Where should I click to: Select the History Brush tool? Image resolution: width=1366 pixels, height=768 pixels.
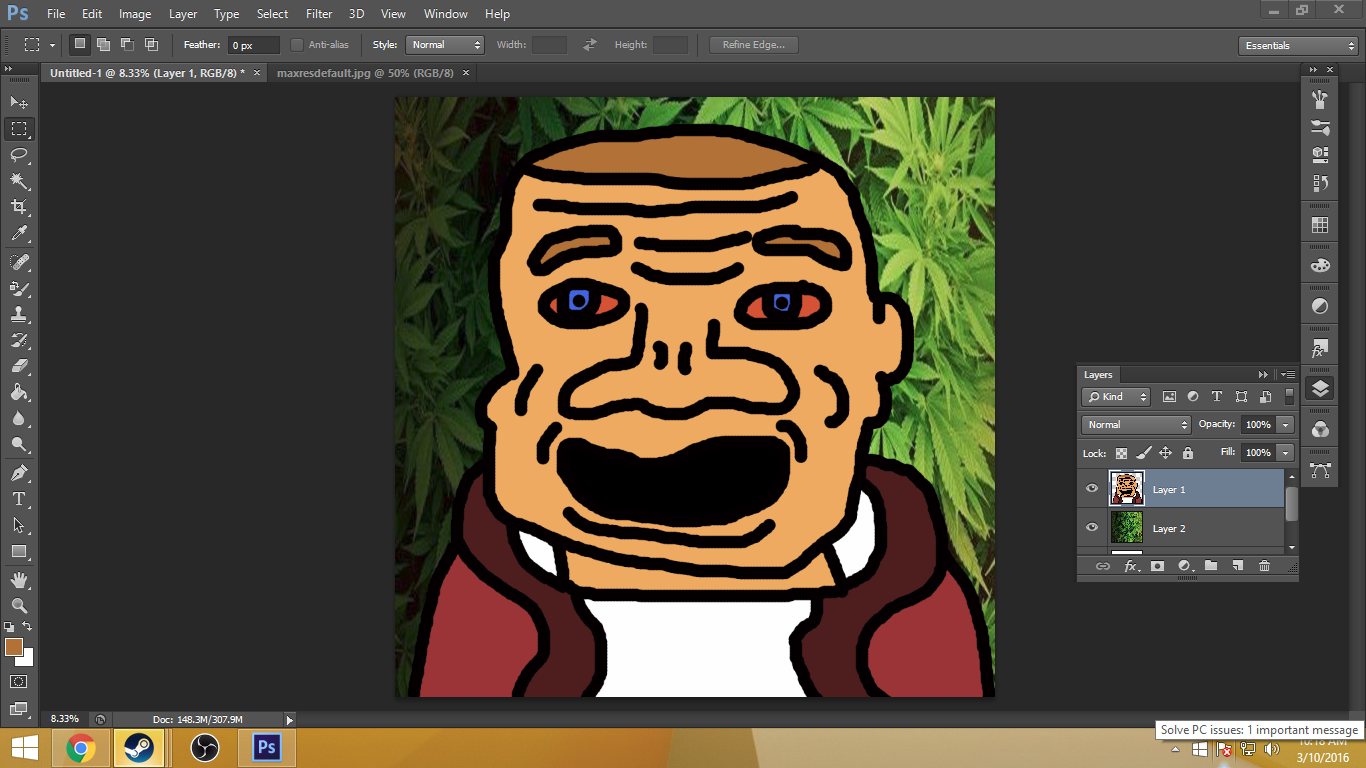pos(19,340)
